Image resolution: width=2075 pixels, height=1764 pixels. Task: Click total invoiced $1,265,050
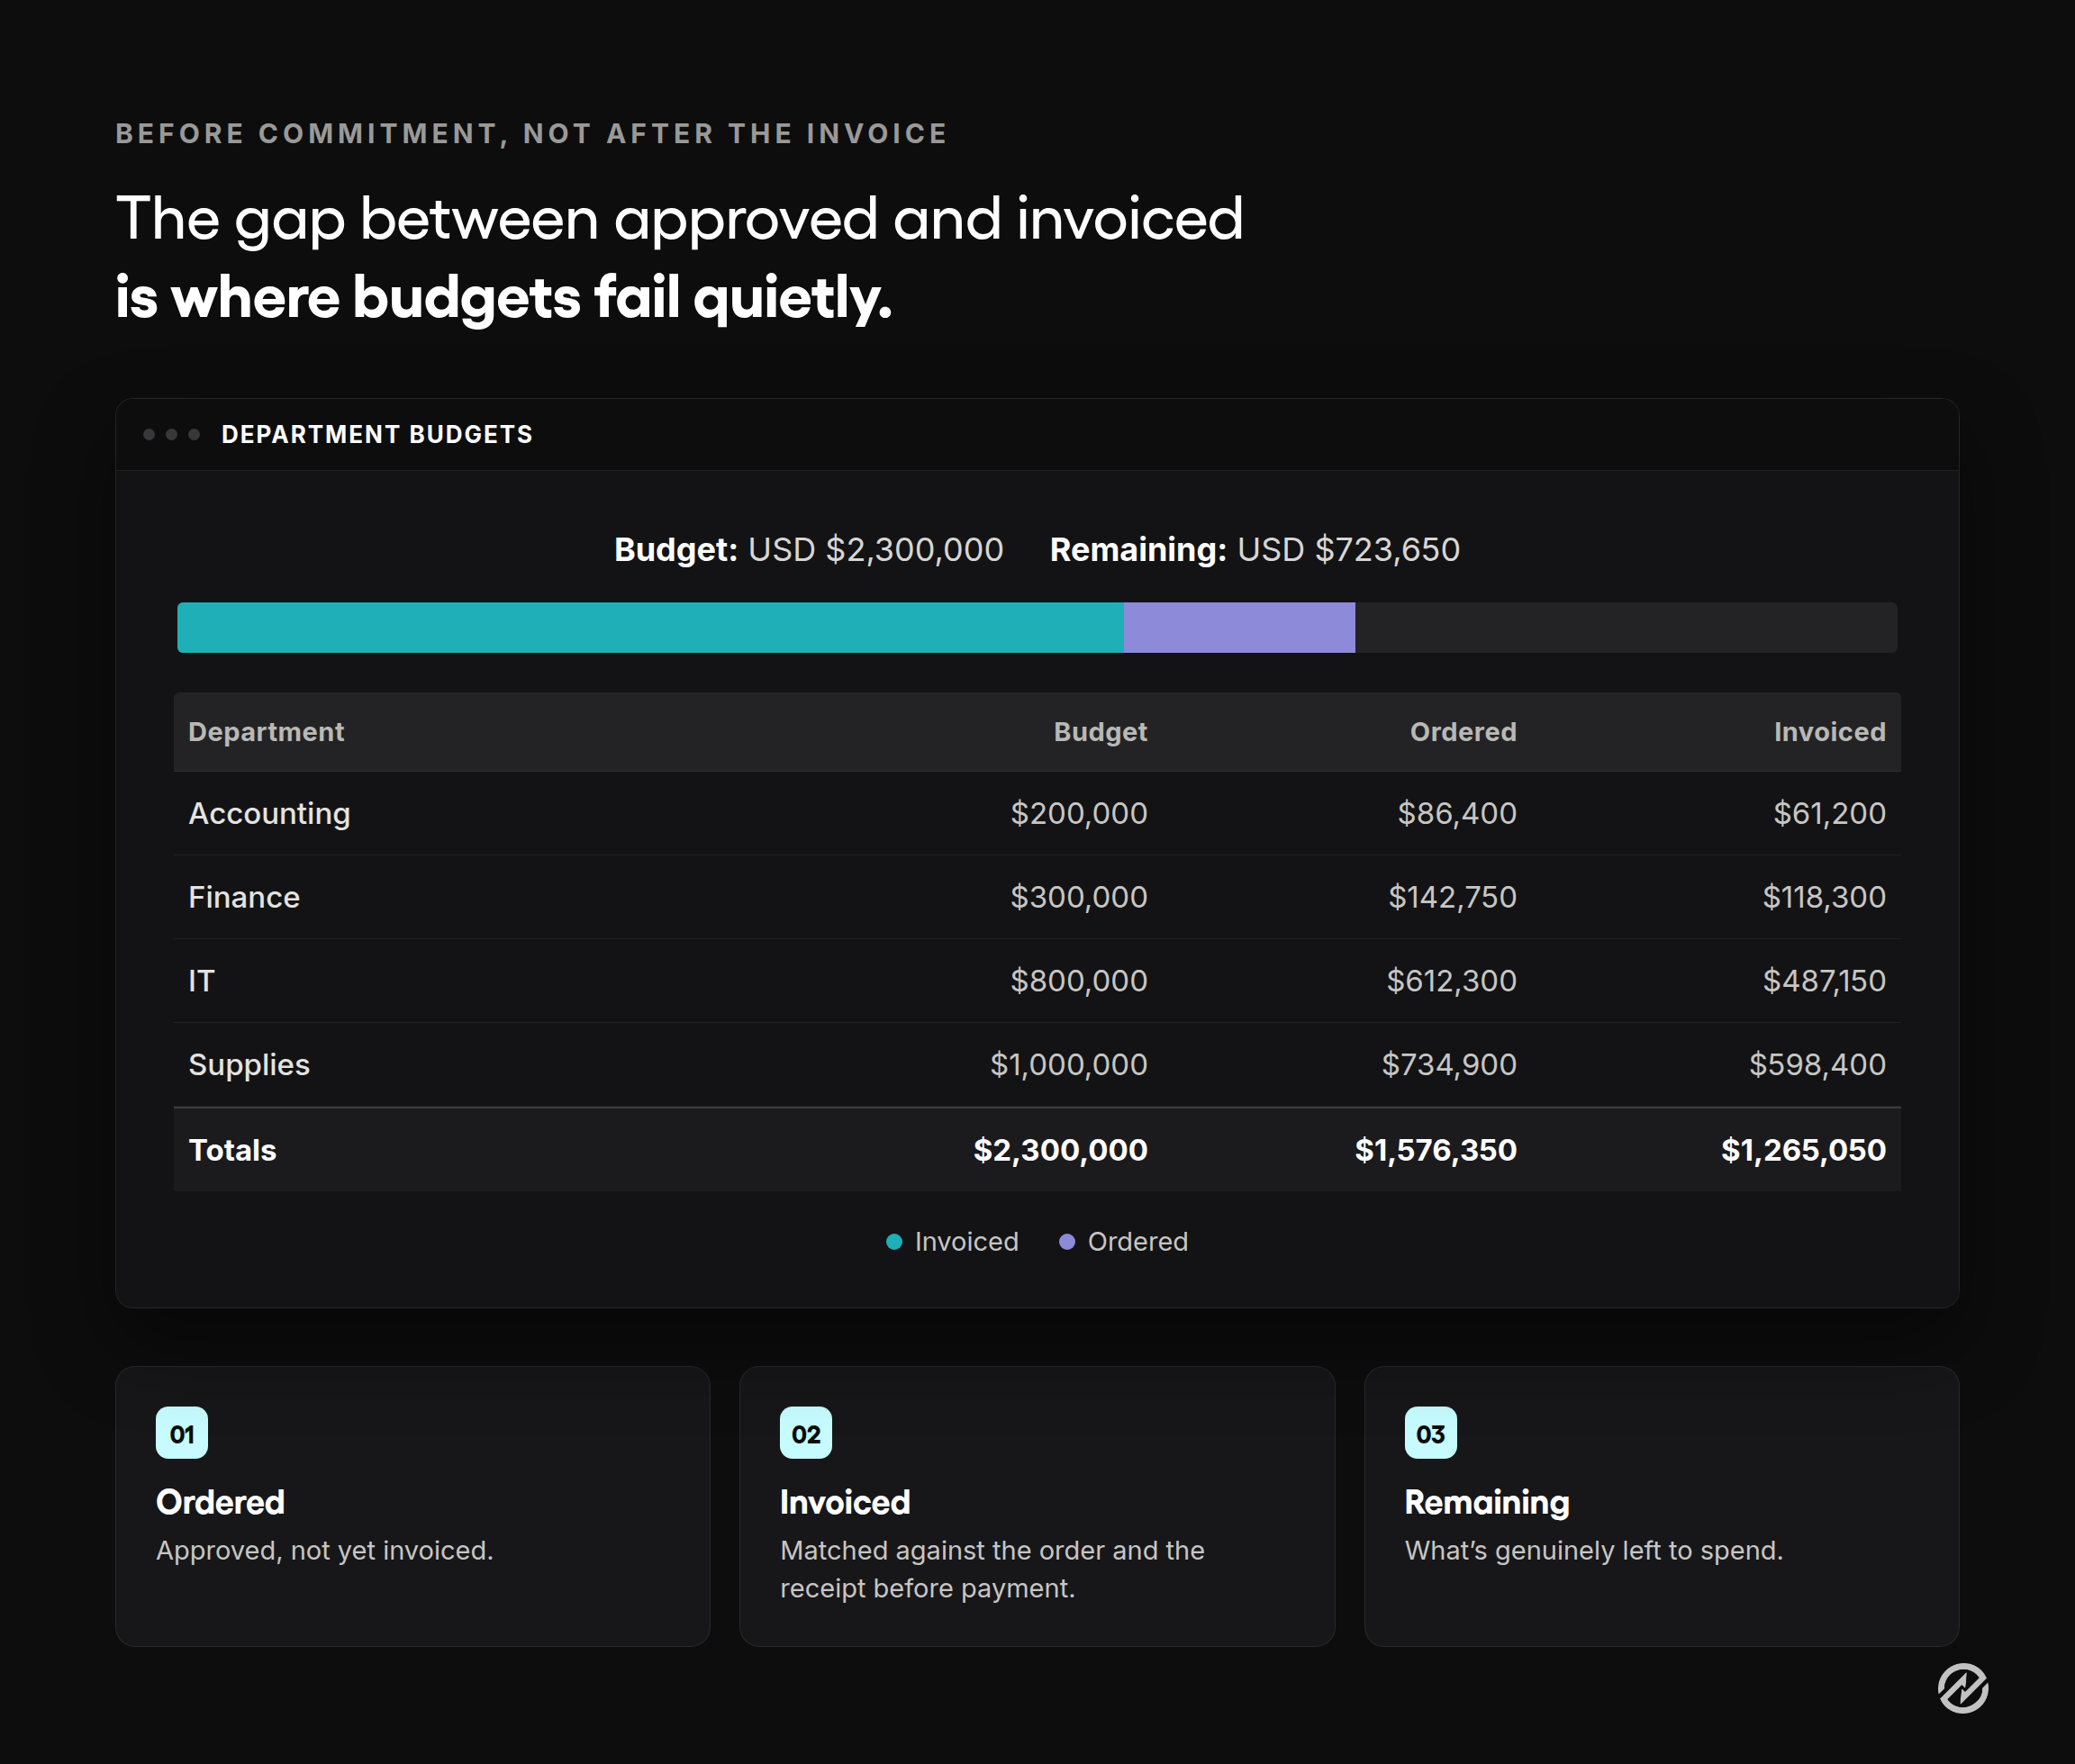1803,1150
